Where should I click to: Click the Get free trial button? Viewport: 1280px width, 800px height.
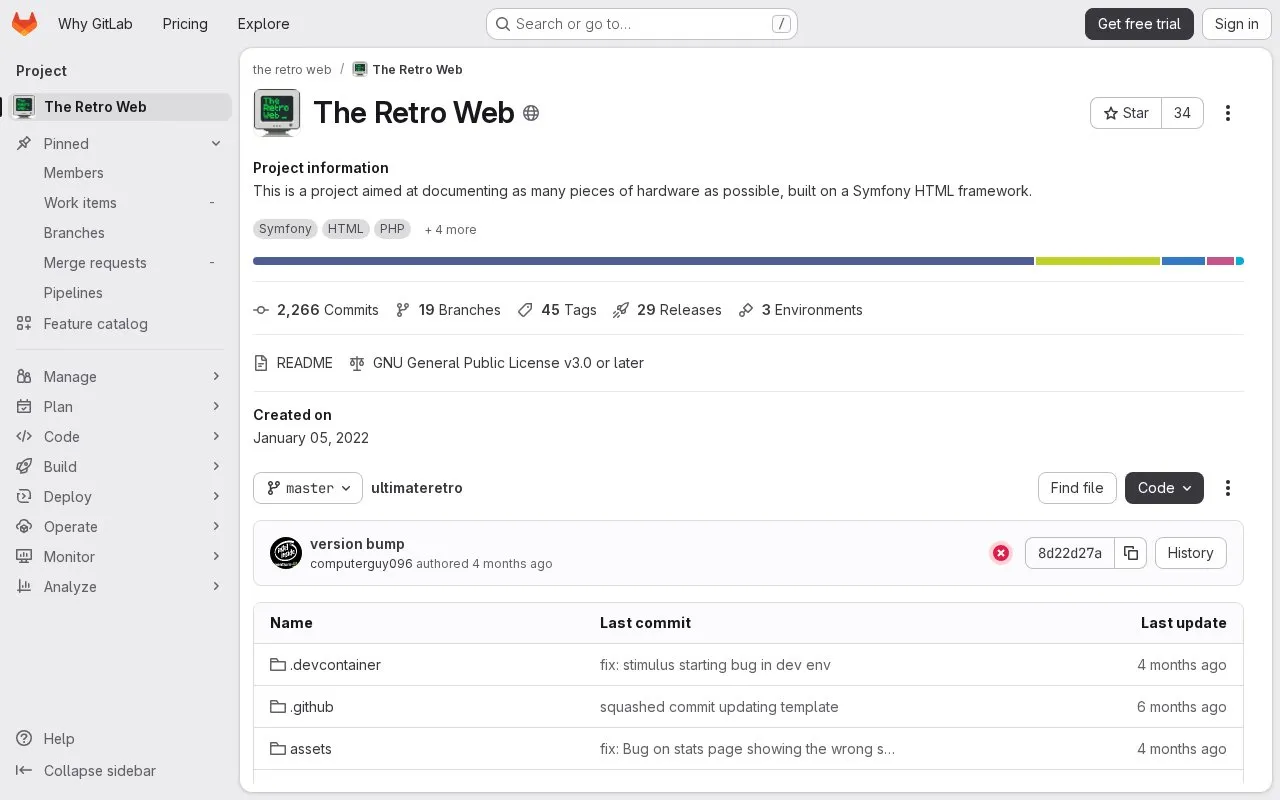pos(1139,24)
